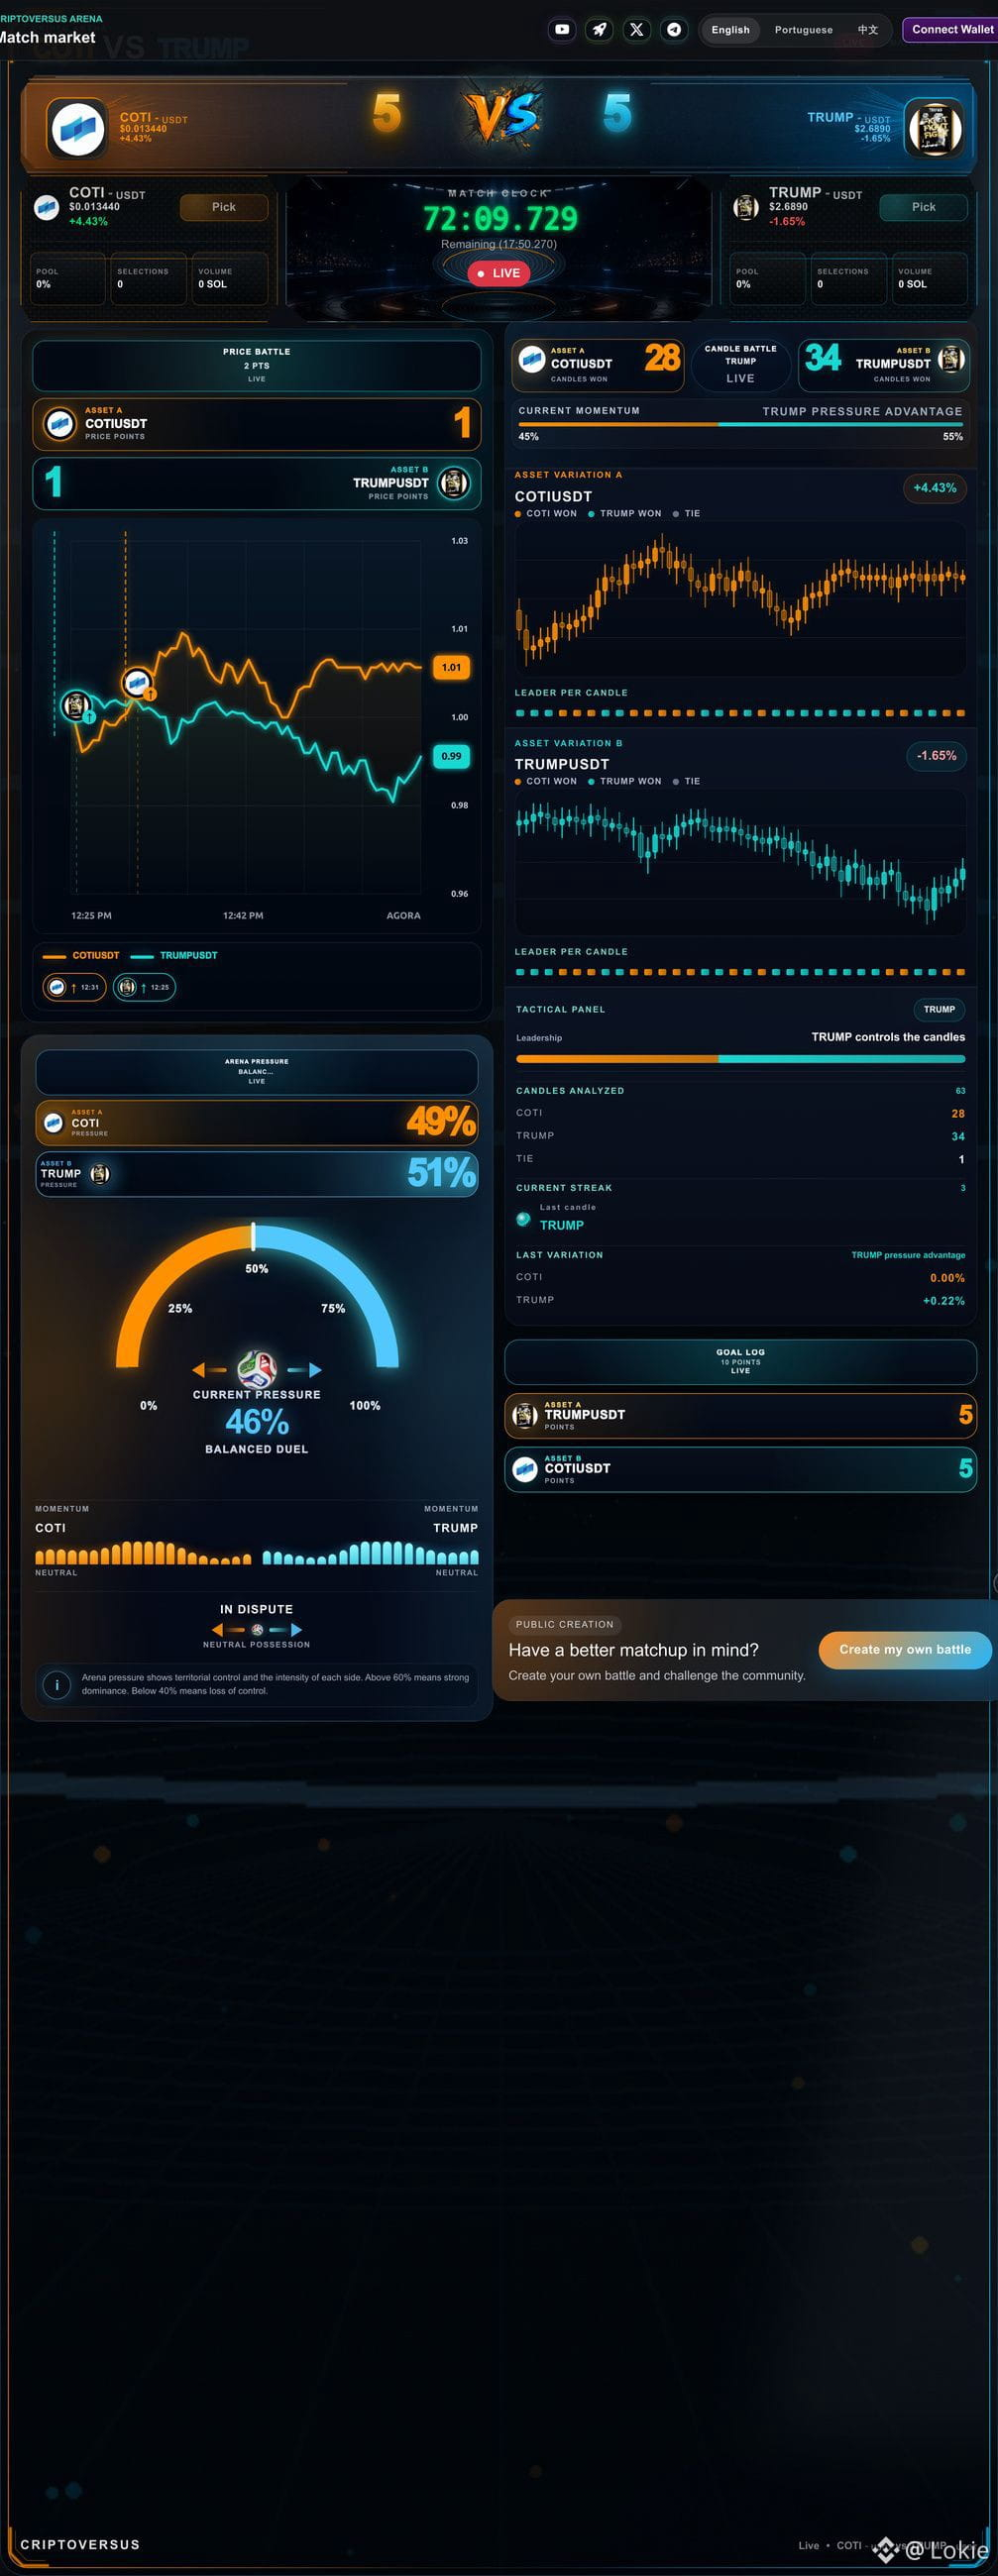Toggle the COTIUSDT legend line

[x=81, y=955]
